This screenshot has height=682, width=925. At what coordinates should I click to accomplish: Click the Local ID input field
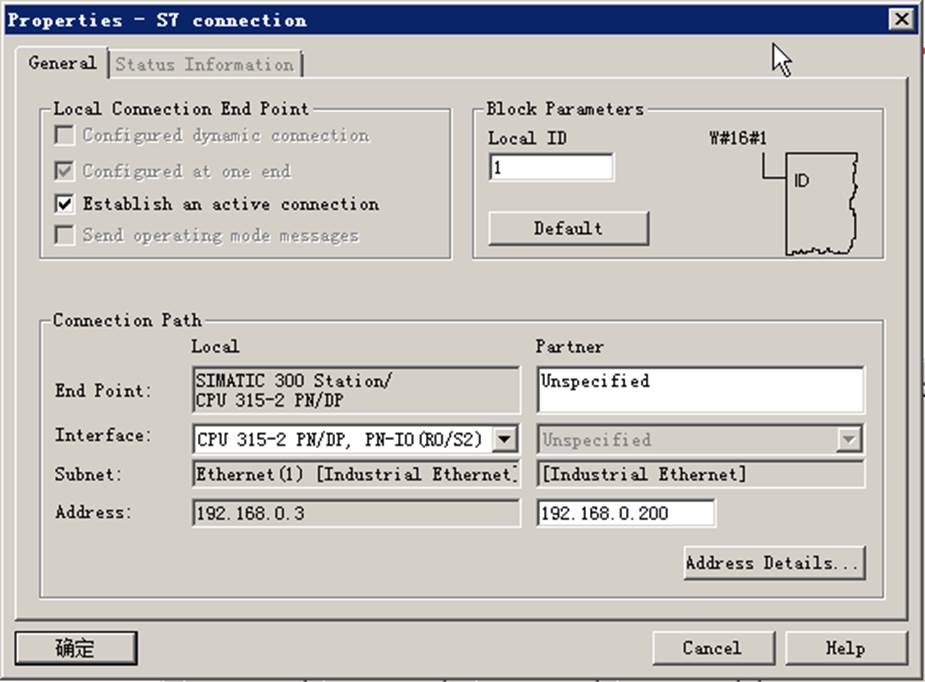coord(551,168)
